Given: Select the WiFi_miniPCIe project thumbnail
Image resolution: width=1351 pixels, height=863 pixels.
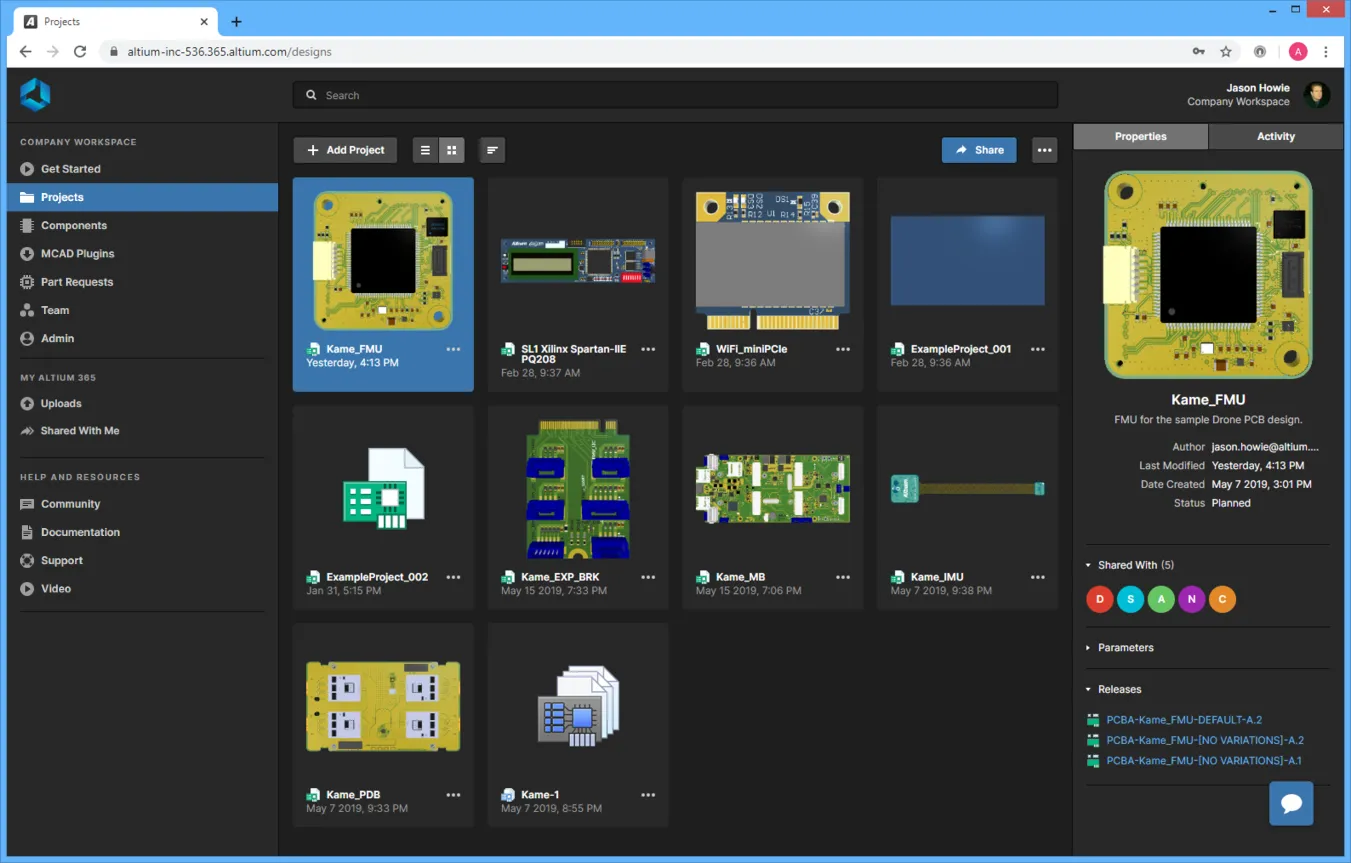Looking at the screenshot, I should [772, 260].
